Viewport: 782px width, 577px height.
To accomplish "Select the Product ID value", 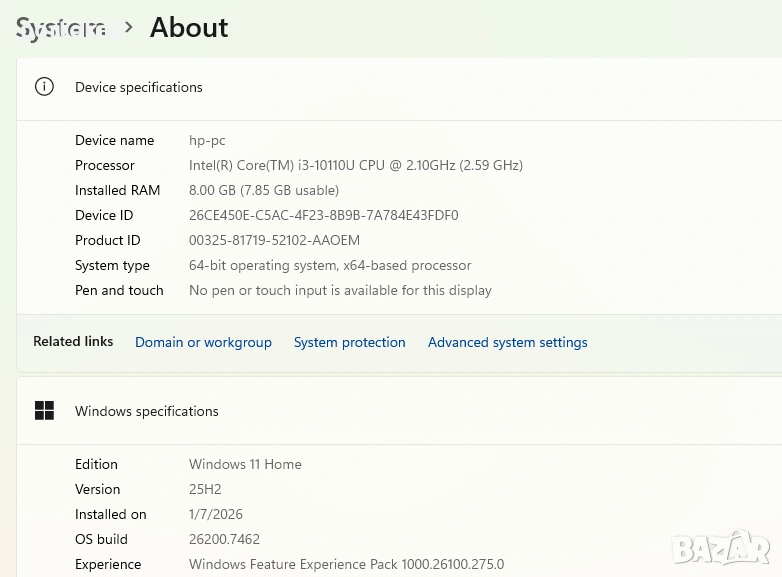I will pos(274,240).
